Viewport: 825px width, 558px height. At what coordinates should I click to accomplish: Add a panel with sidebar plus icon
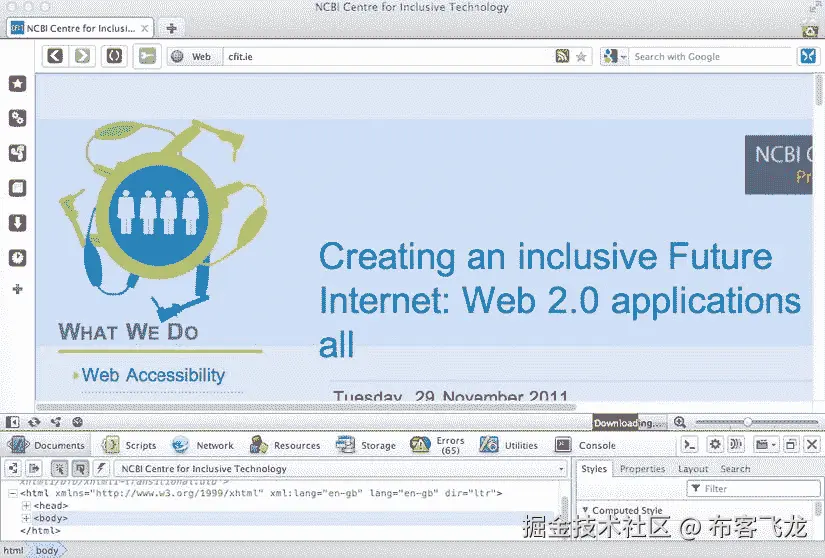(17, 289)
